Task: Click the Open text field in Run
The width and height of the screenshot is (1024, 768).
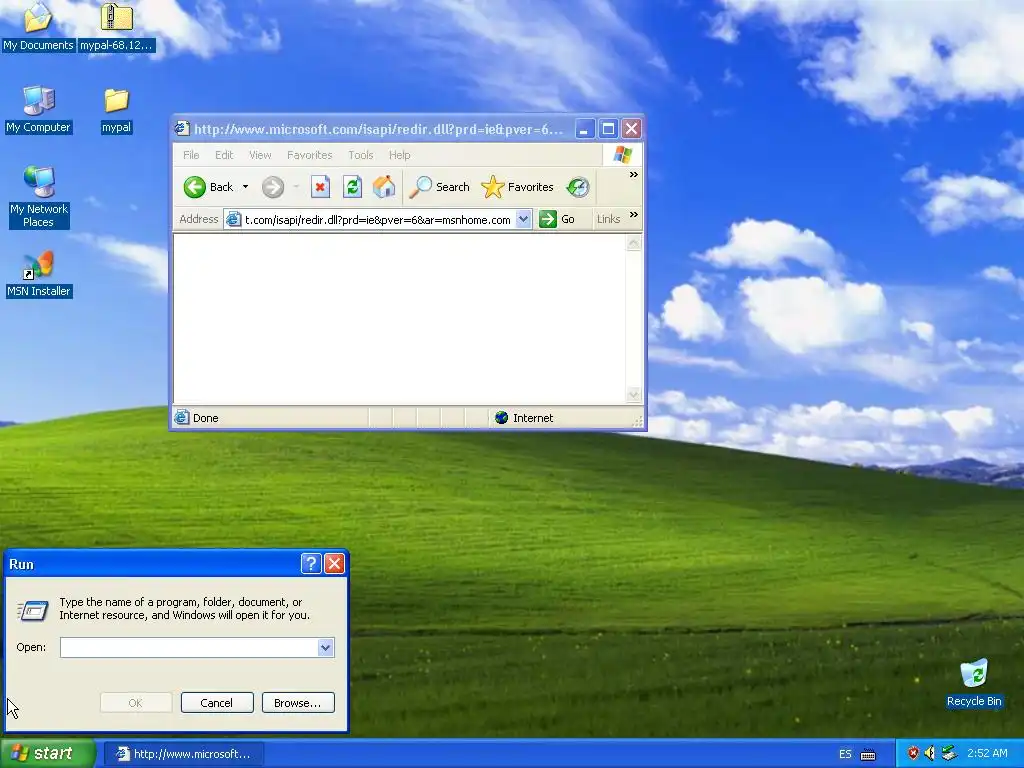Action: (189, 647)
